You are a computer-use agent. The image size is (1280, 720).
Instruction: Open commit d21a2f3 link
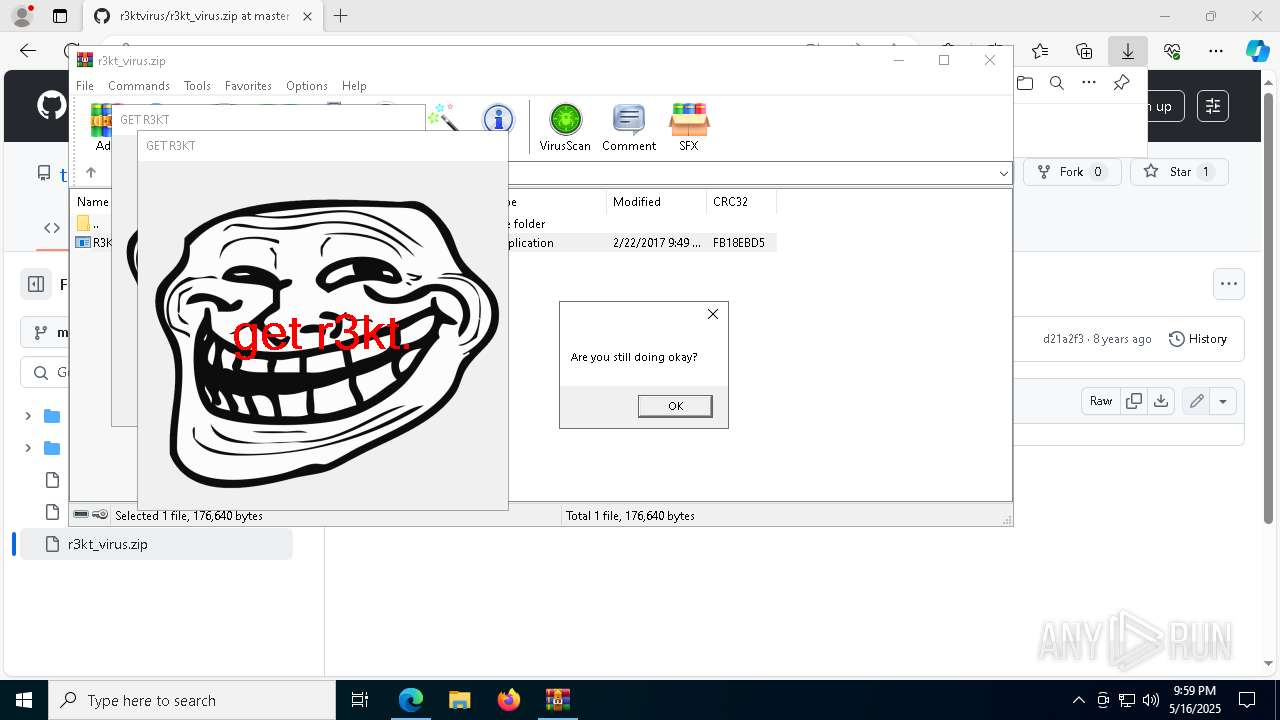point(1063,339)
